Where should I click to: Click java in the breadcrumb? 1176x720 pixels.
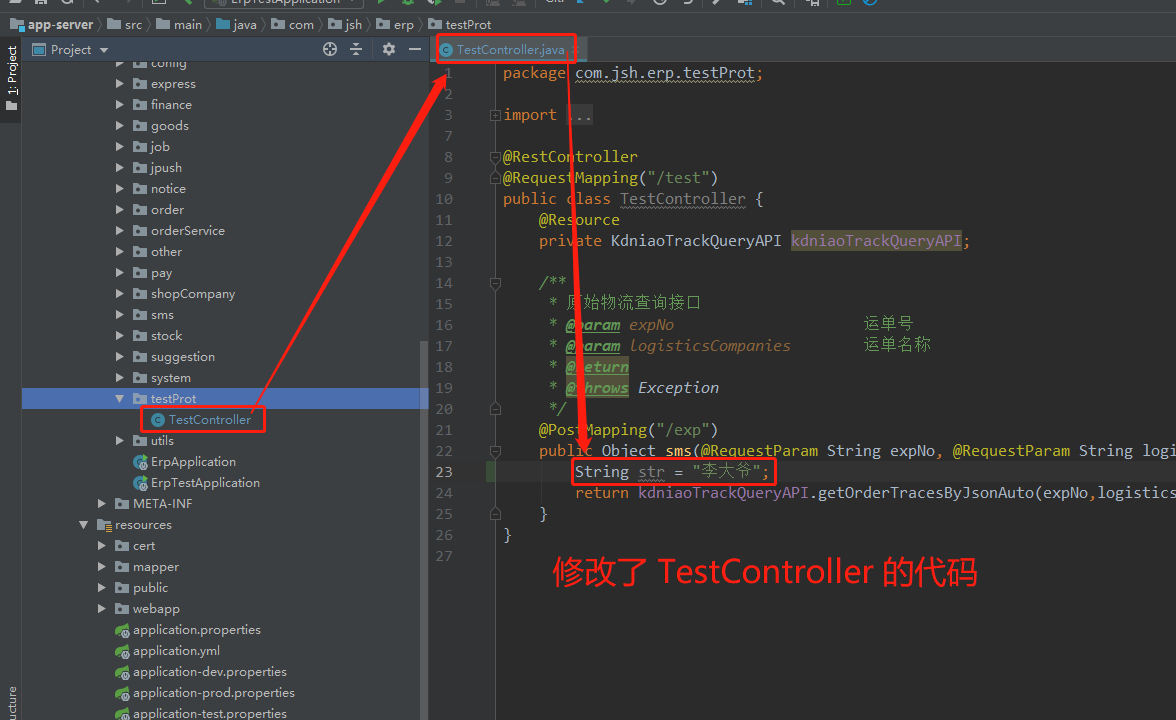click(244, 25)
